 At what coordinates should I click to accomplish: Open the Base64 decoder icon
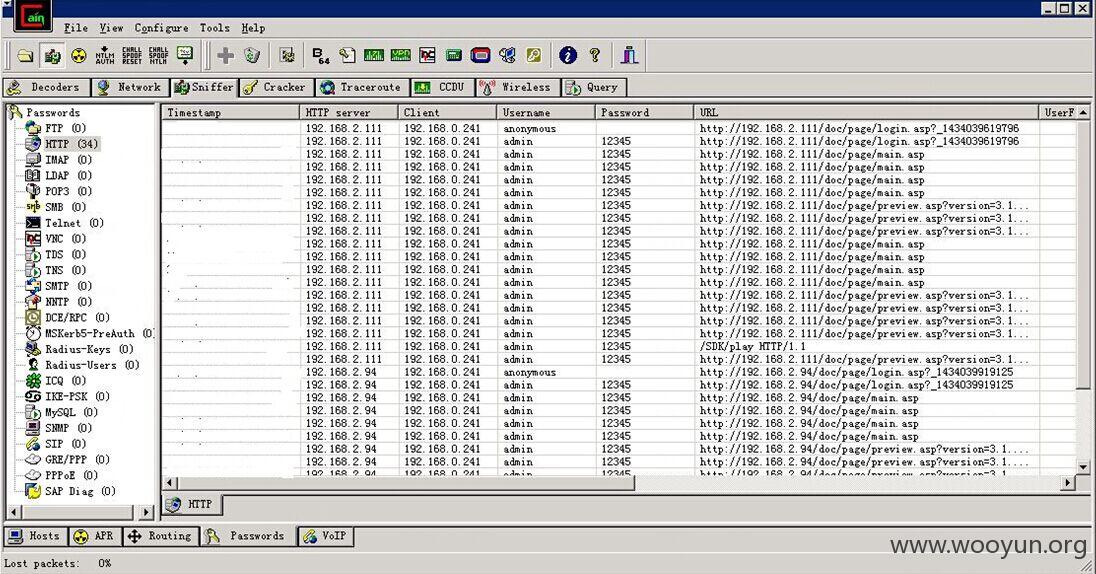tap(321, 55)
